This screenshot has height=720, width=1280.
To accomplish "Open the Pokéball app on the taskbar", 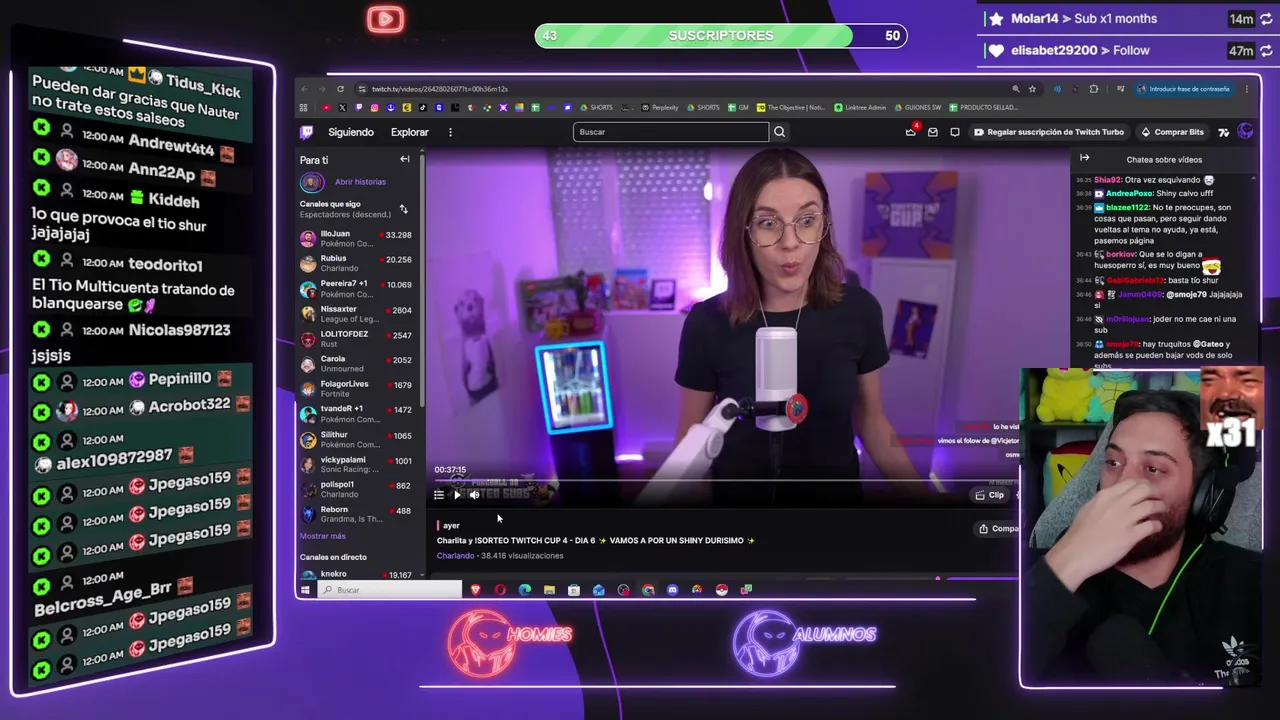I will tap(721, 590).
